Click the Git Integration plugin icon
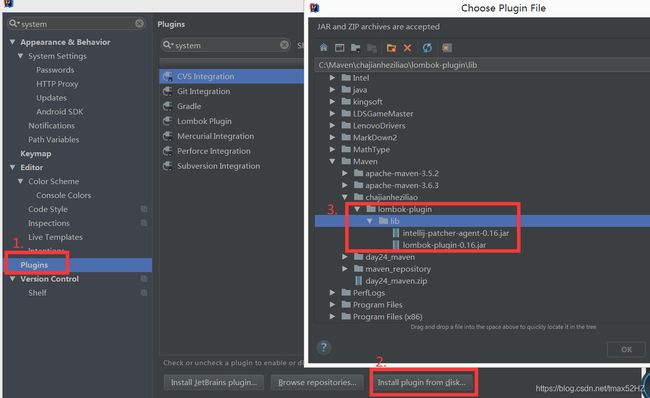The height and width of the screenshot is (398, 650). pos(168,91)
